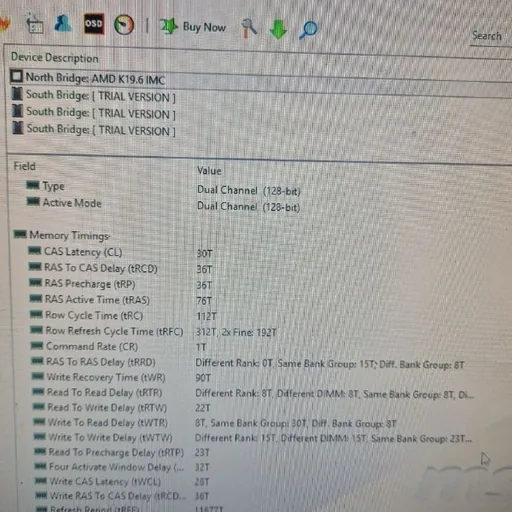Click the flame icon in toolbar
512x512 pixels.
pos(5,23)
